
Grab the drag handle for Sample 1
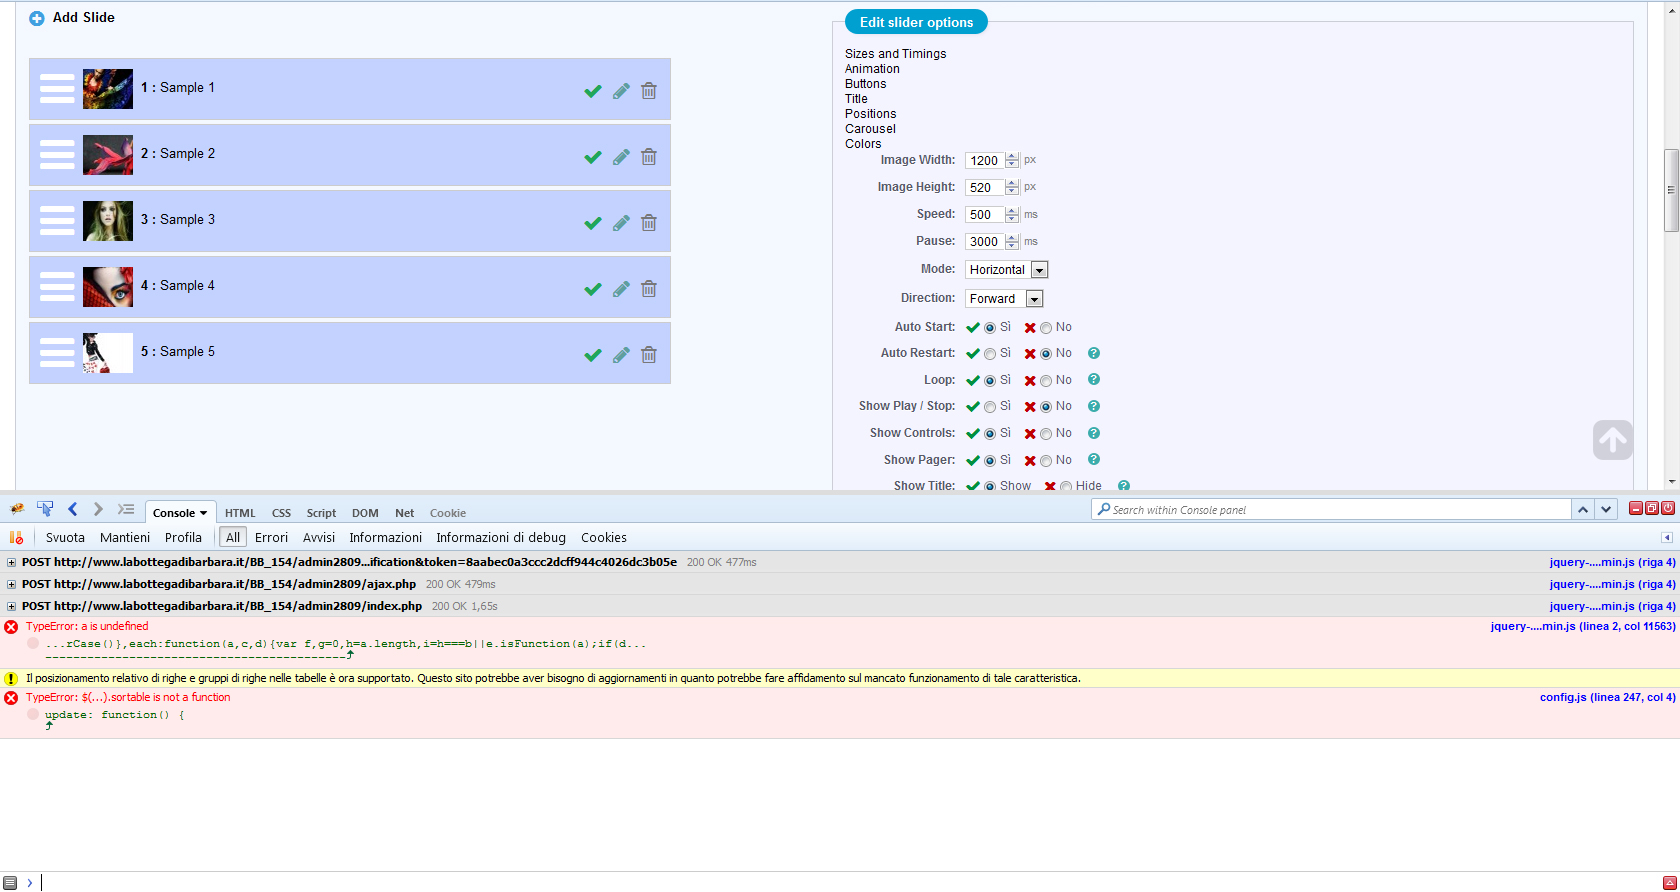[57, 89]
